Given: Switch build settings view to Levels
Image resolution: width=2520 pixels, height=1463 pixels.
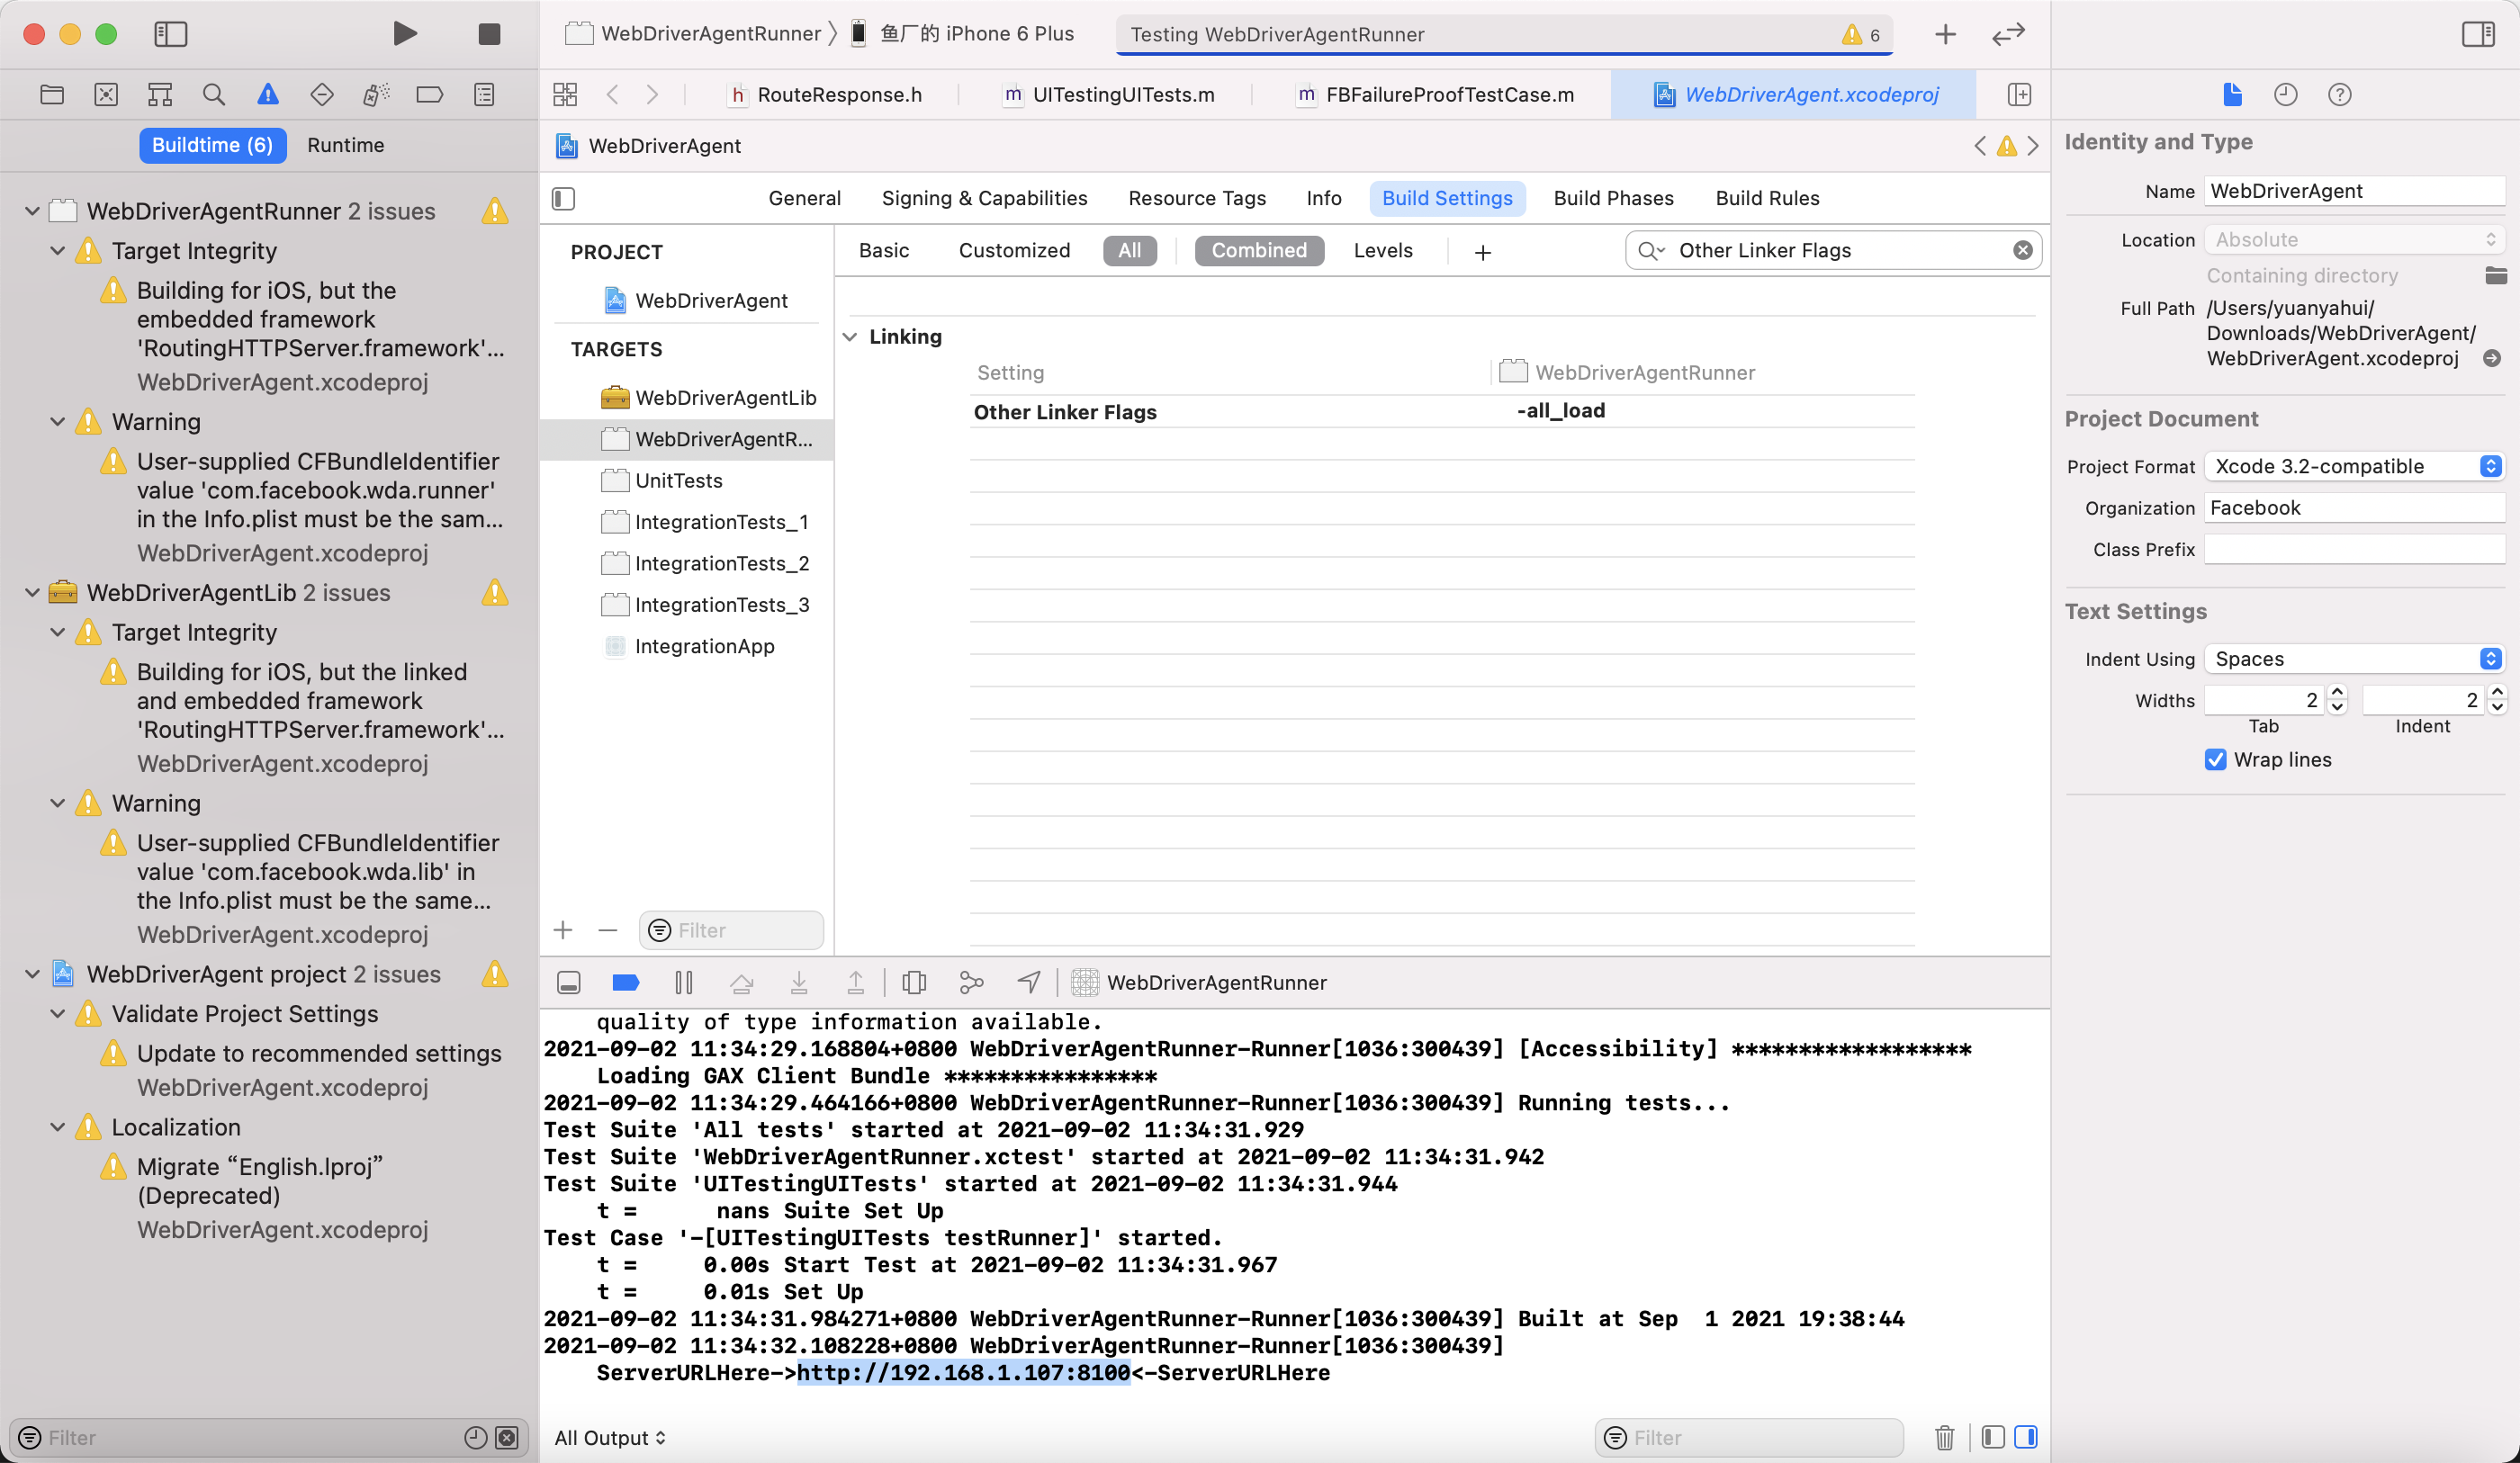Looking at the screenshot, I should [1383, 250].
